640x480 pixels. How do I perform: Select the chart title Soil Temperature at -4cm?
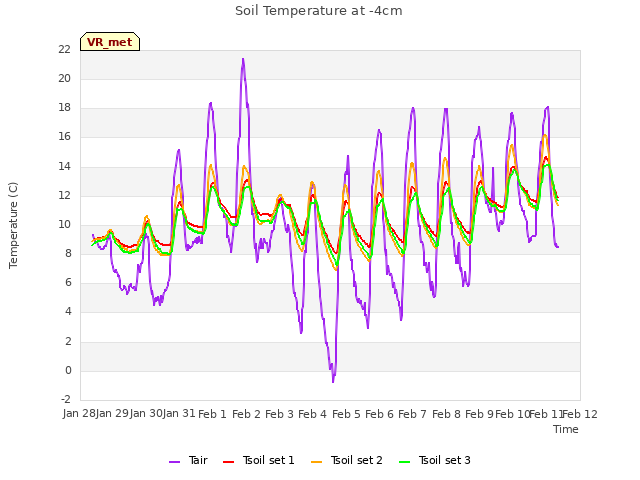point(319,11)
